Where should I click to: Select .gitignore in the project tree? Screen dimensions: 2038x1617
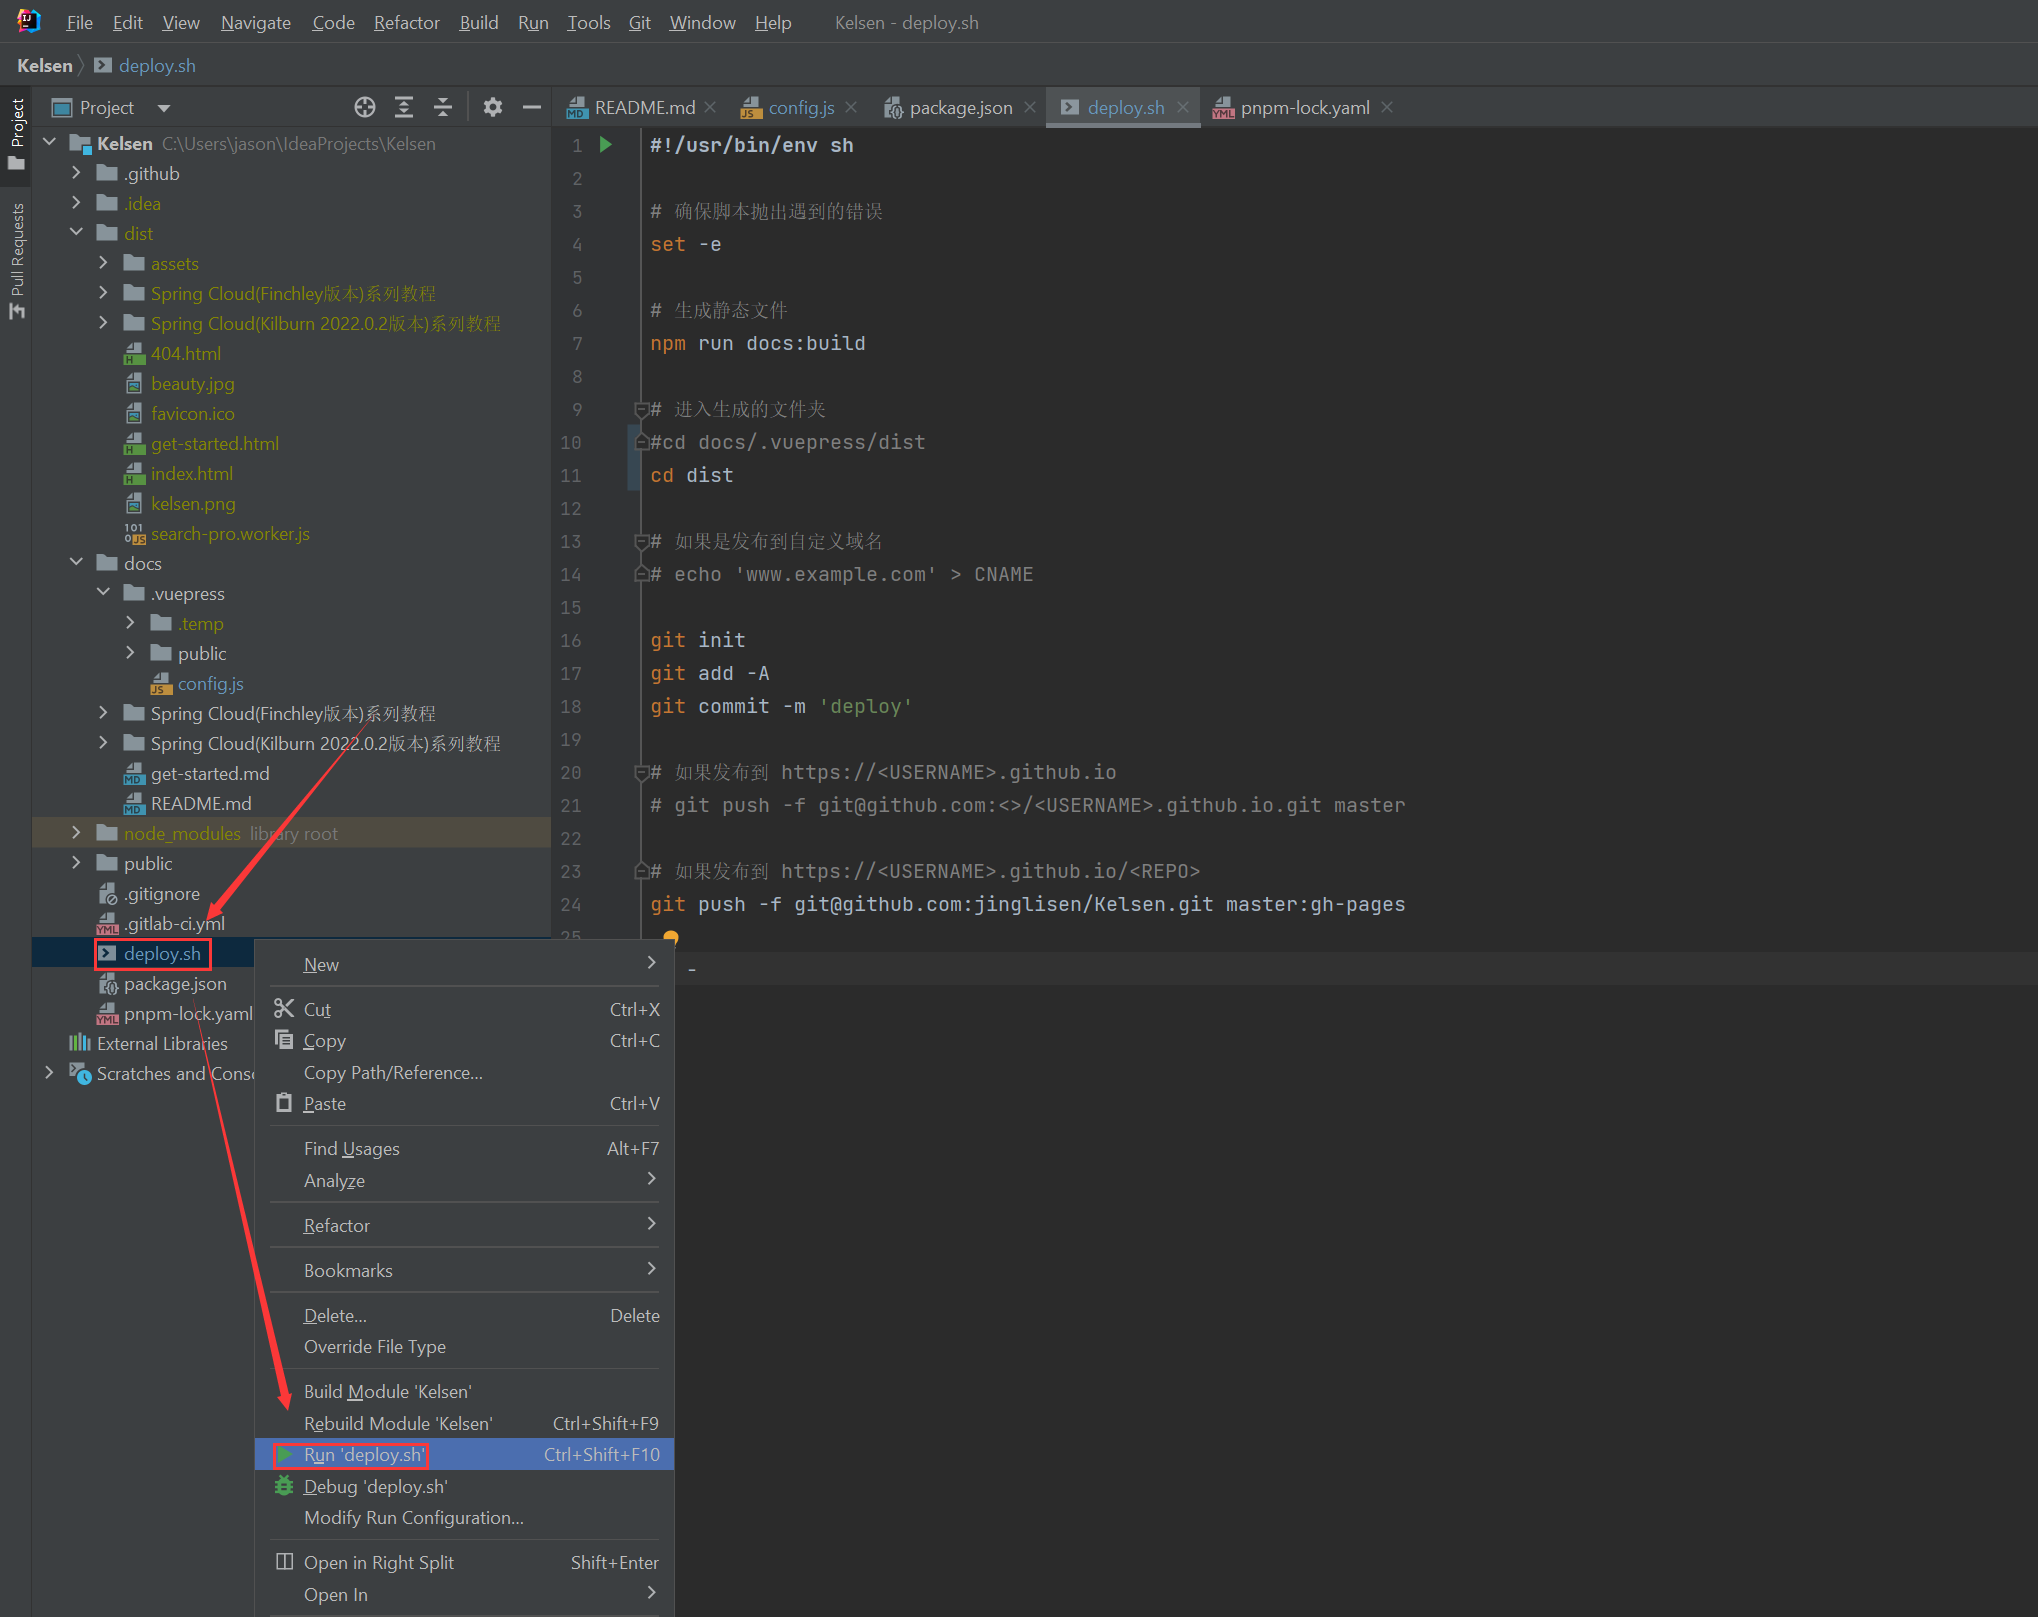[161, 893]
